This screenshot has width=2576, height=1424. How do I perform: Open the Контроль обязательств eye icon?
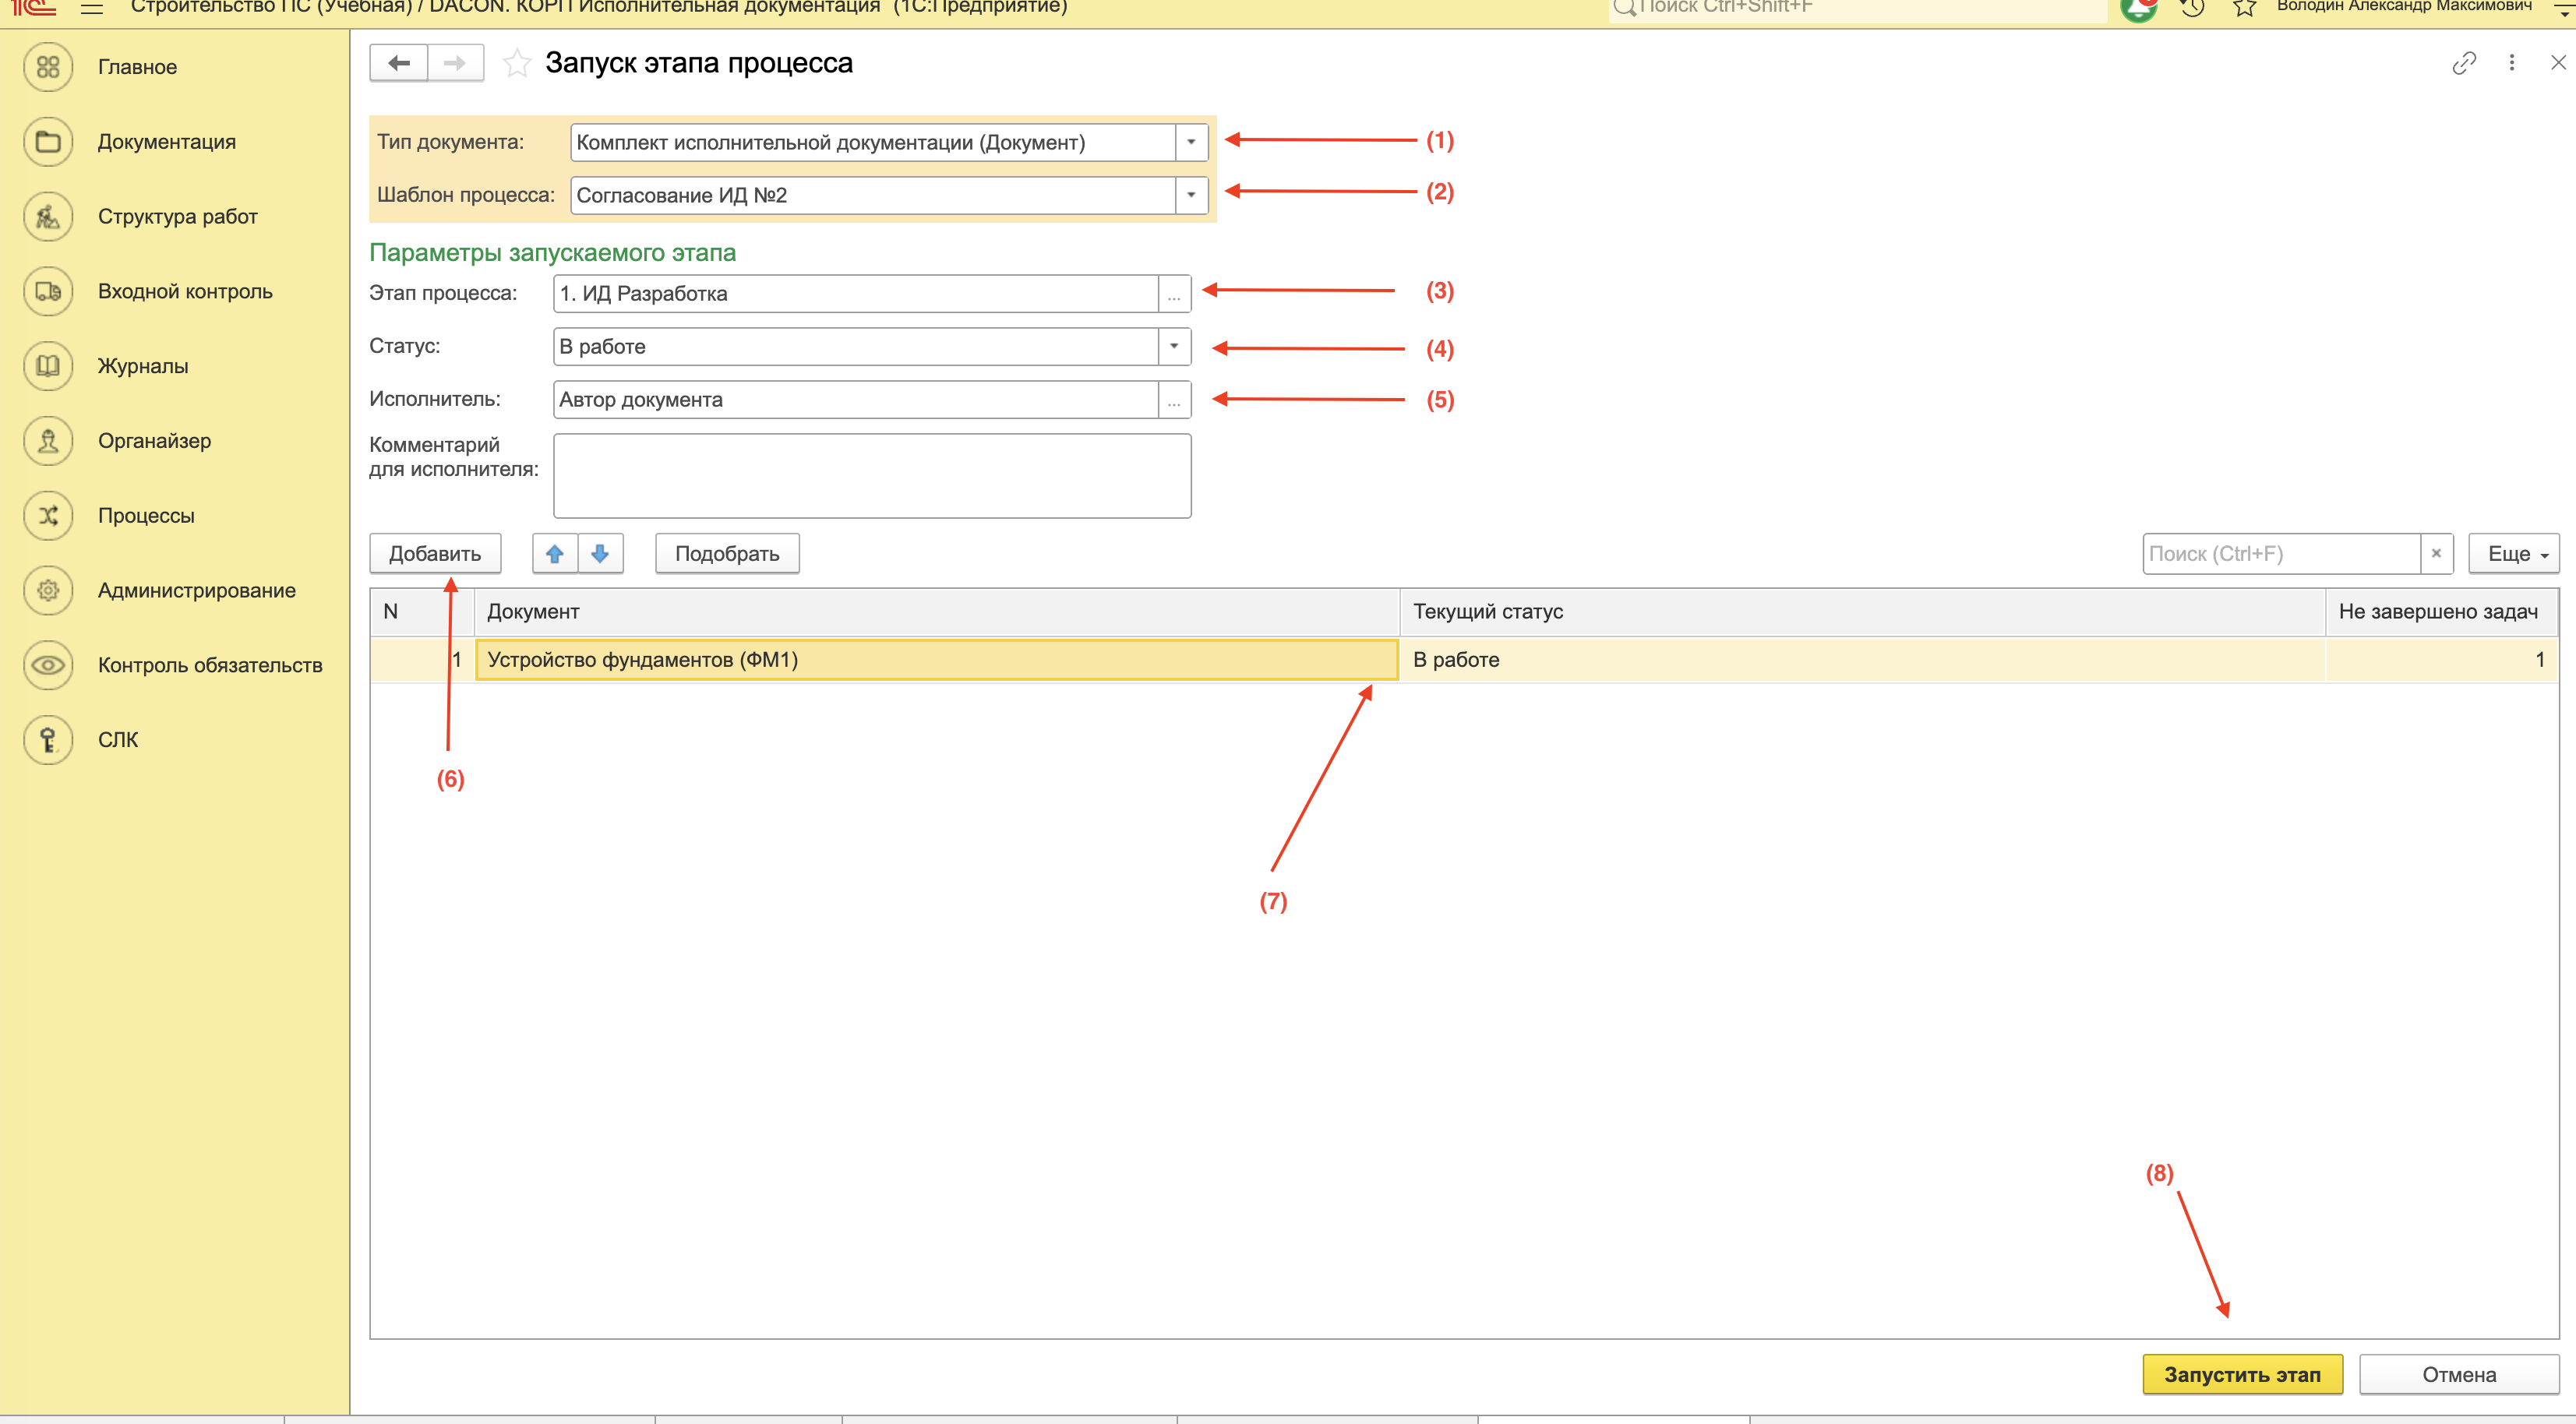tap(48, 665)
